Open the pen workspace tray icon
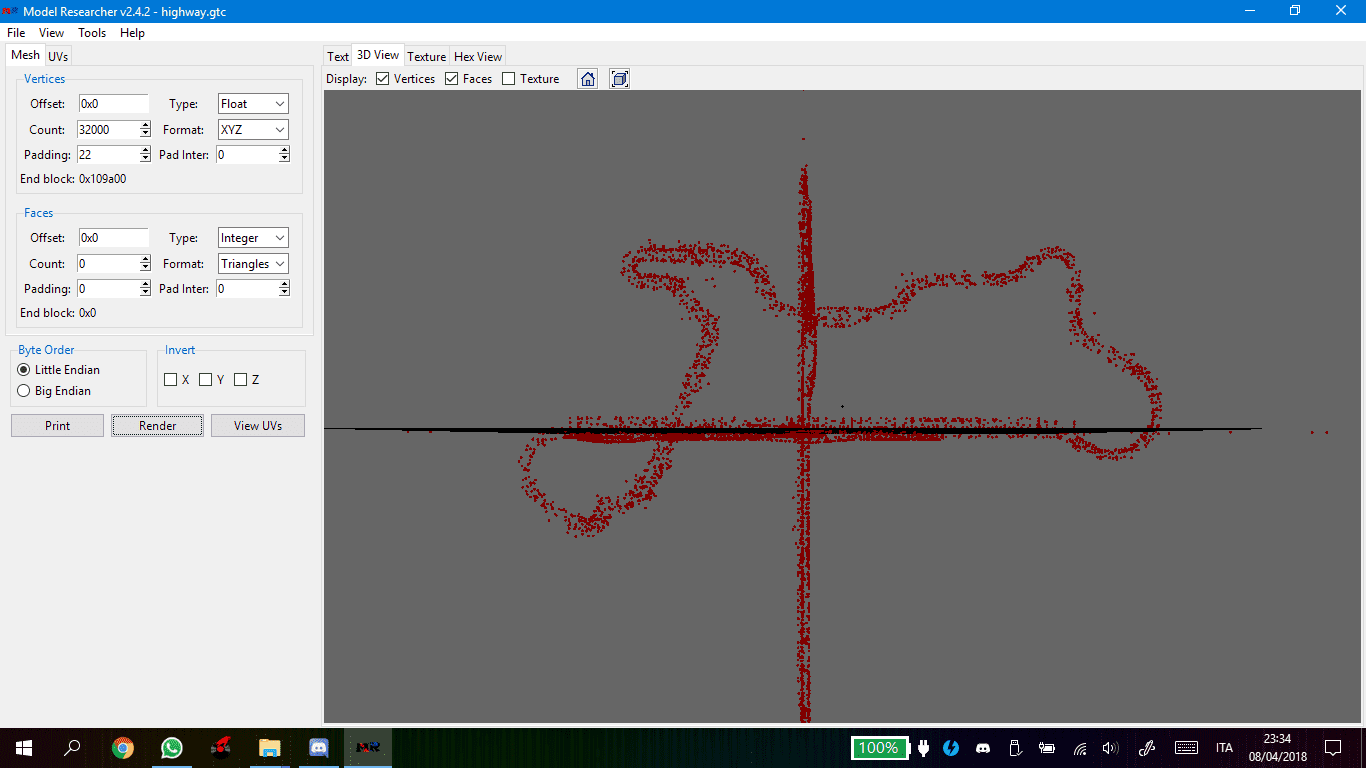Image resolution: width=1366 pixels, height=768 pixels. point(1148,747)
